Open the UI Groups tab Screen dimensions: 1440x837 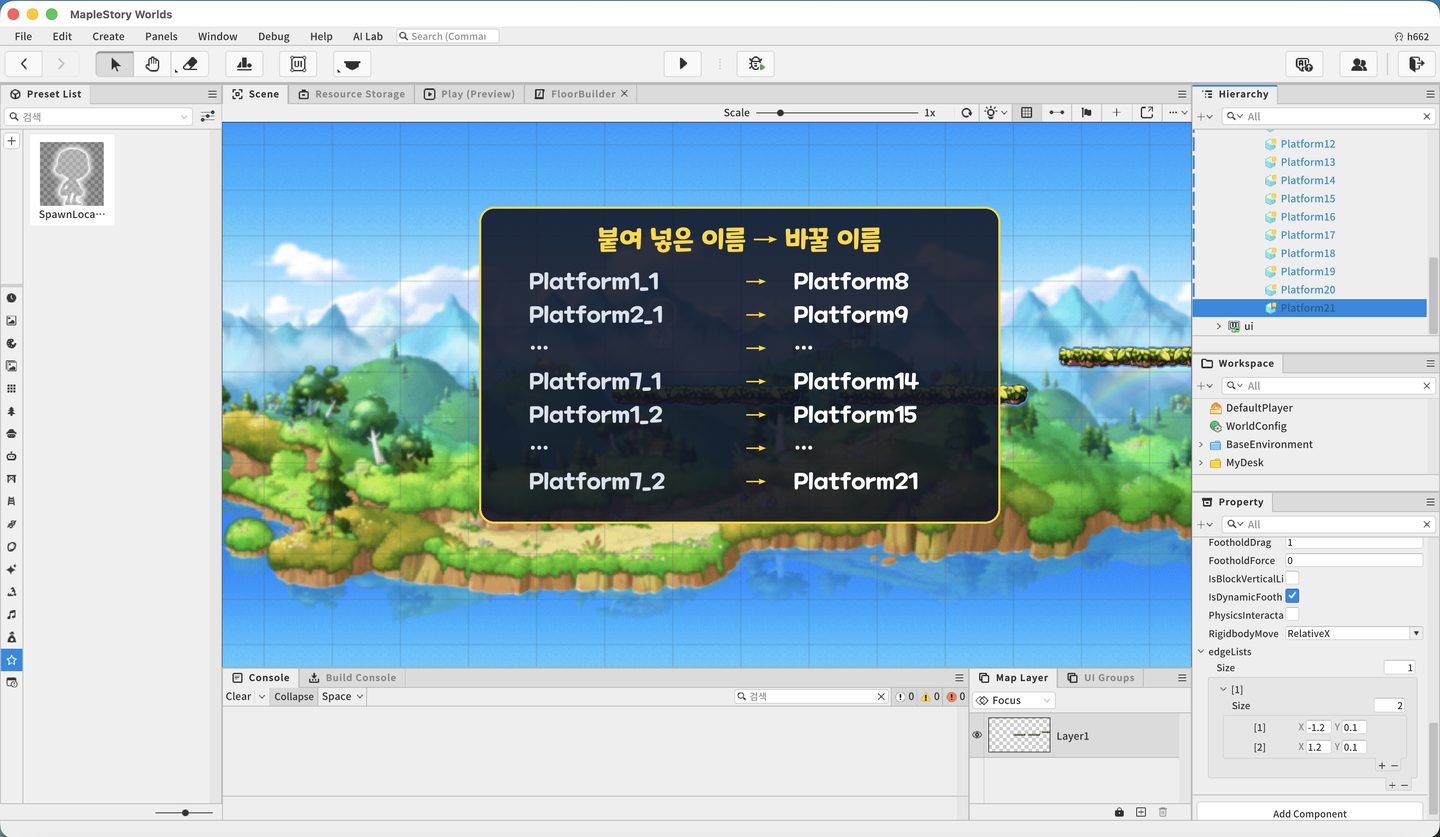[x=1100, y=677]
